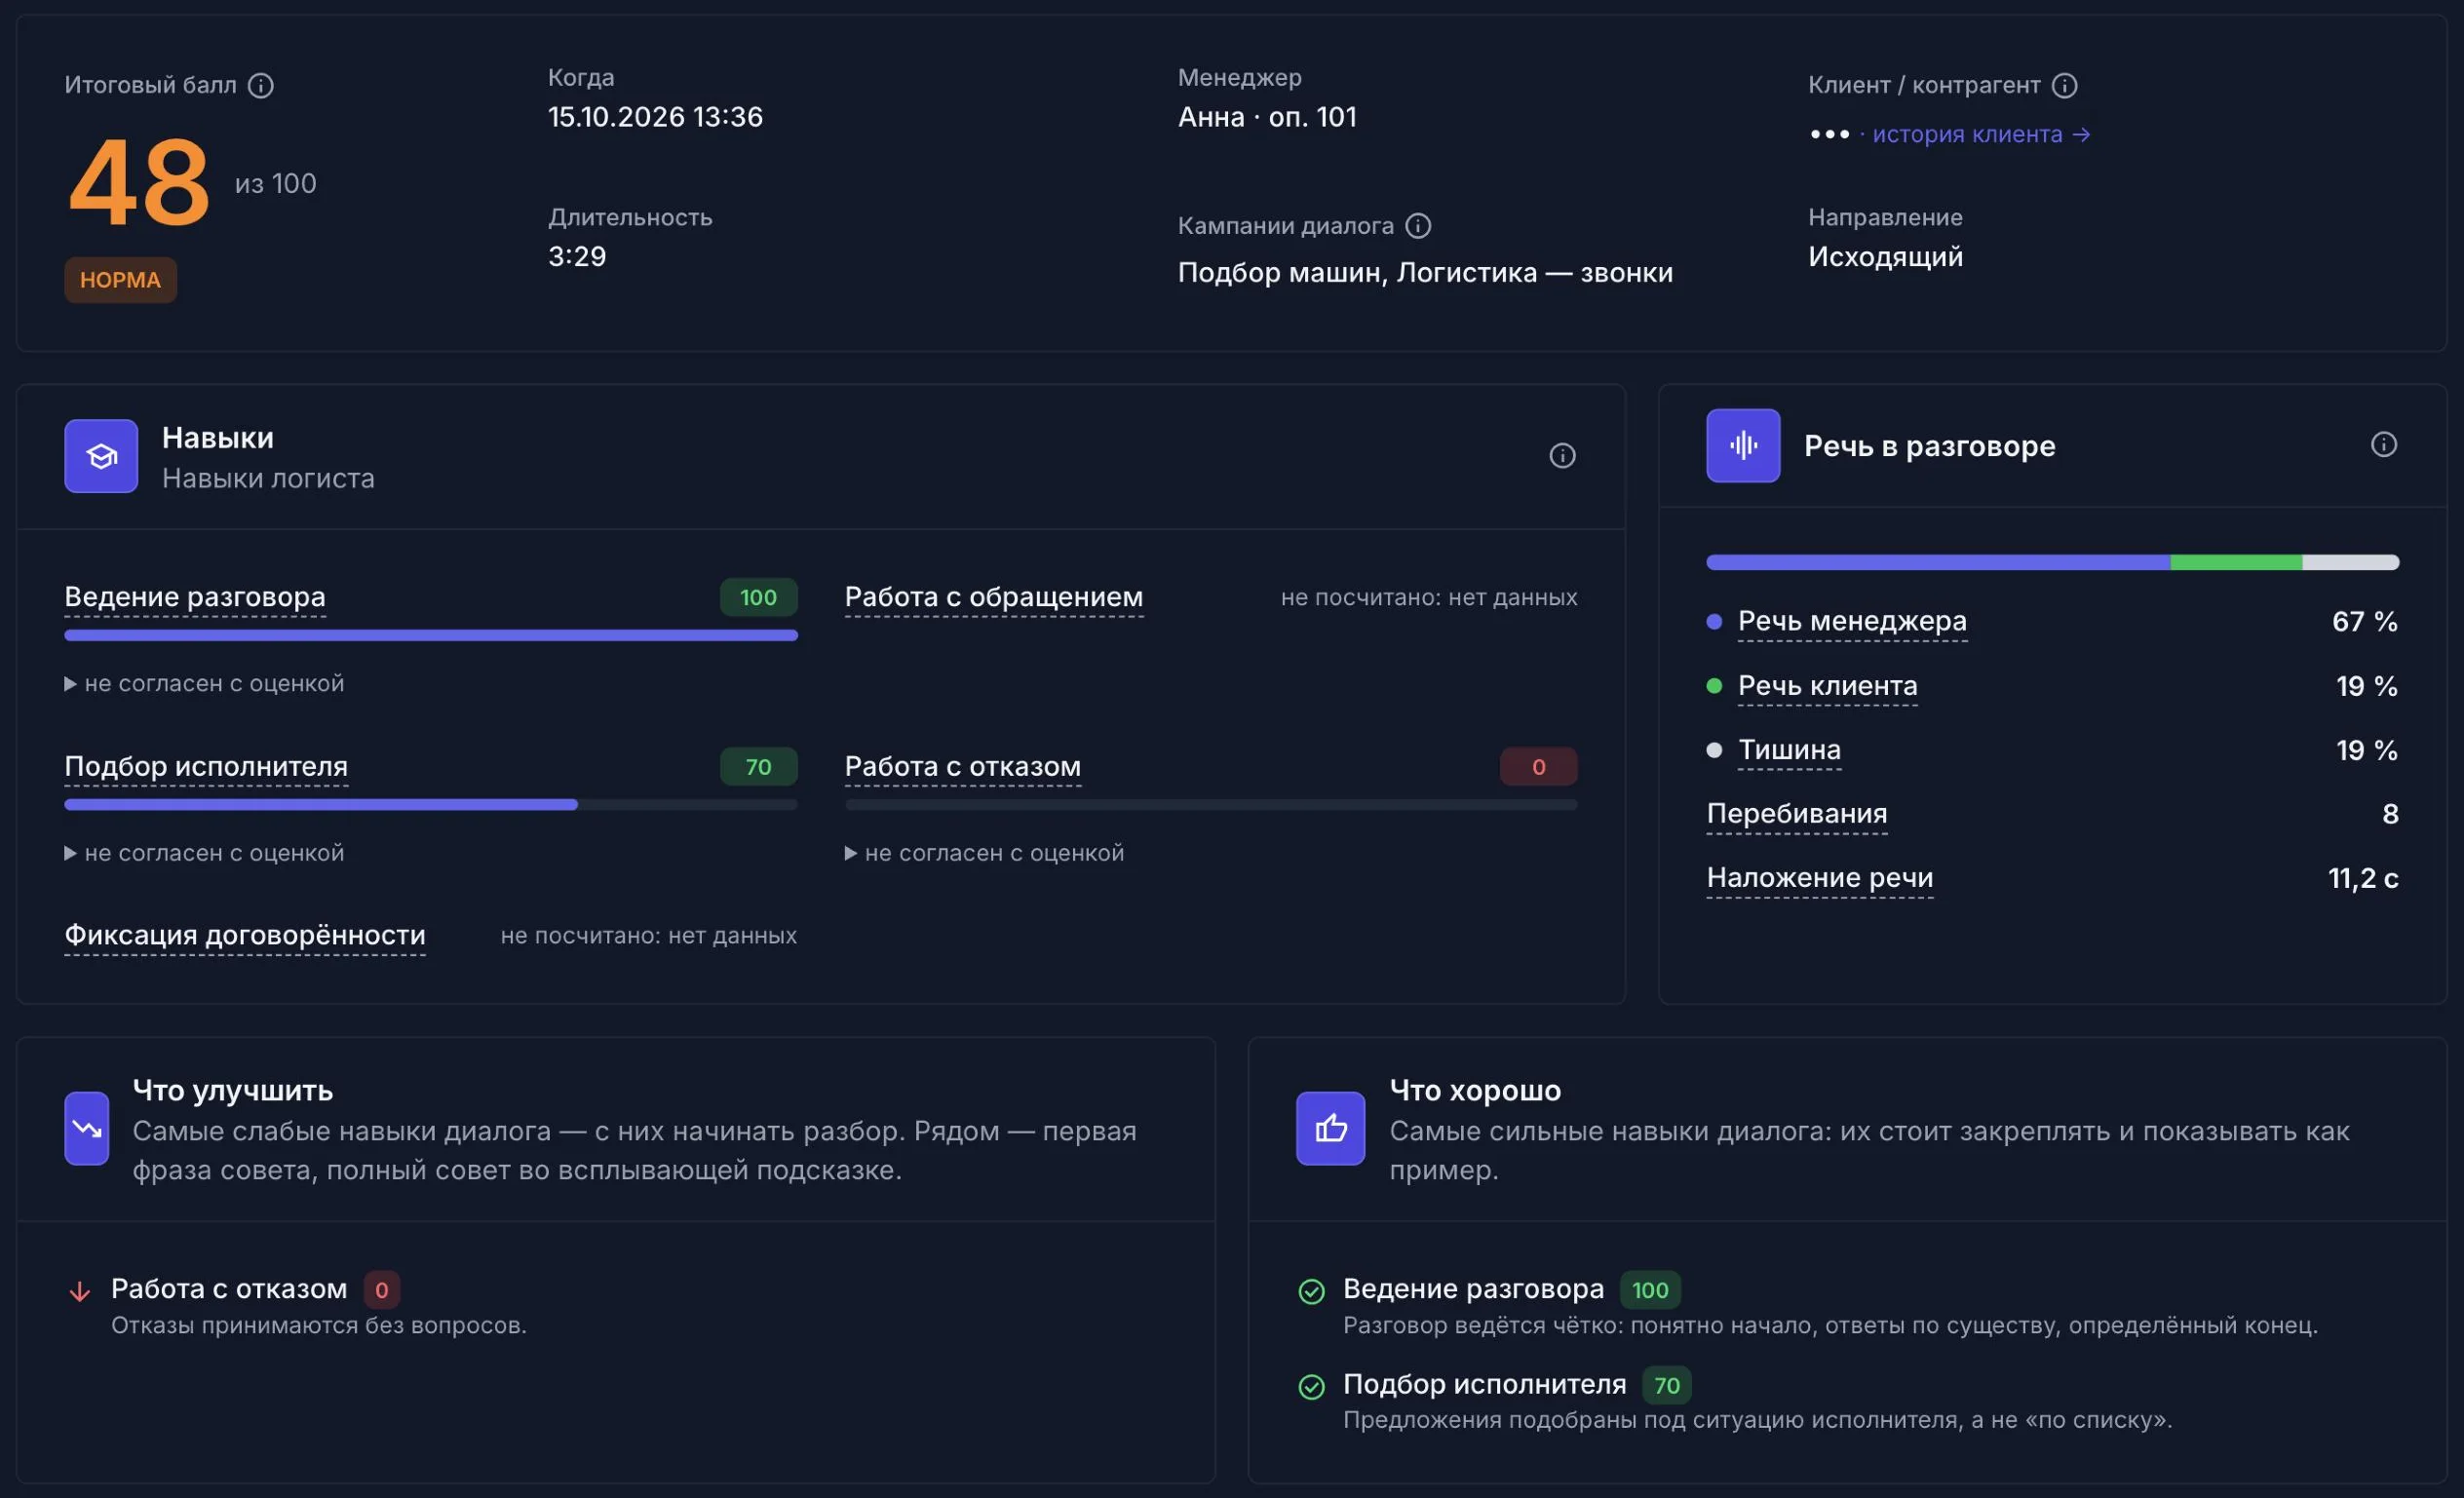Click the Подбор исполнителя progress bar
Image resolution: width=2464 pixels, height=1498 pixels.
[431, 805]
